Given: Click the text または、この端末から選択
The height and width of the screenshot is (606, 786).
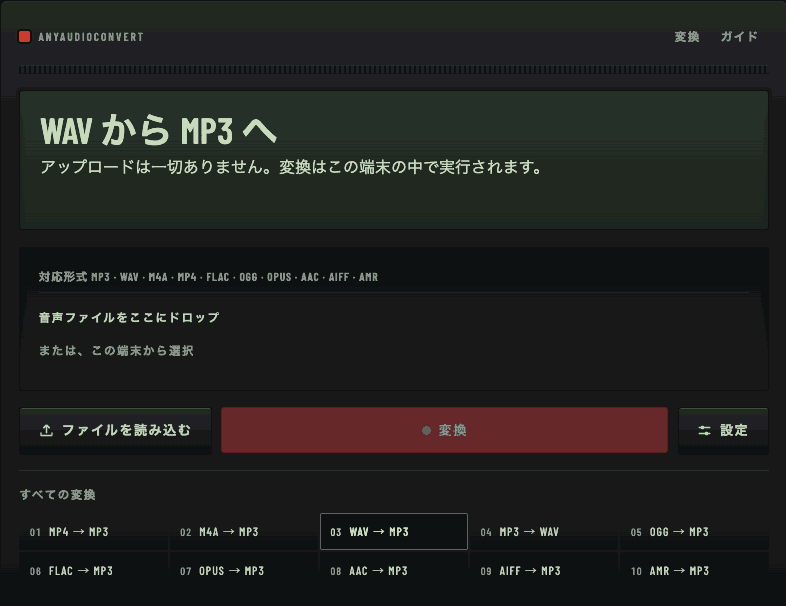Looking at the screenshot, I should pyautogui.click(x=116, y=350).
